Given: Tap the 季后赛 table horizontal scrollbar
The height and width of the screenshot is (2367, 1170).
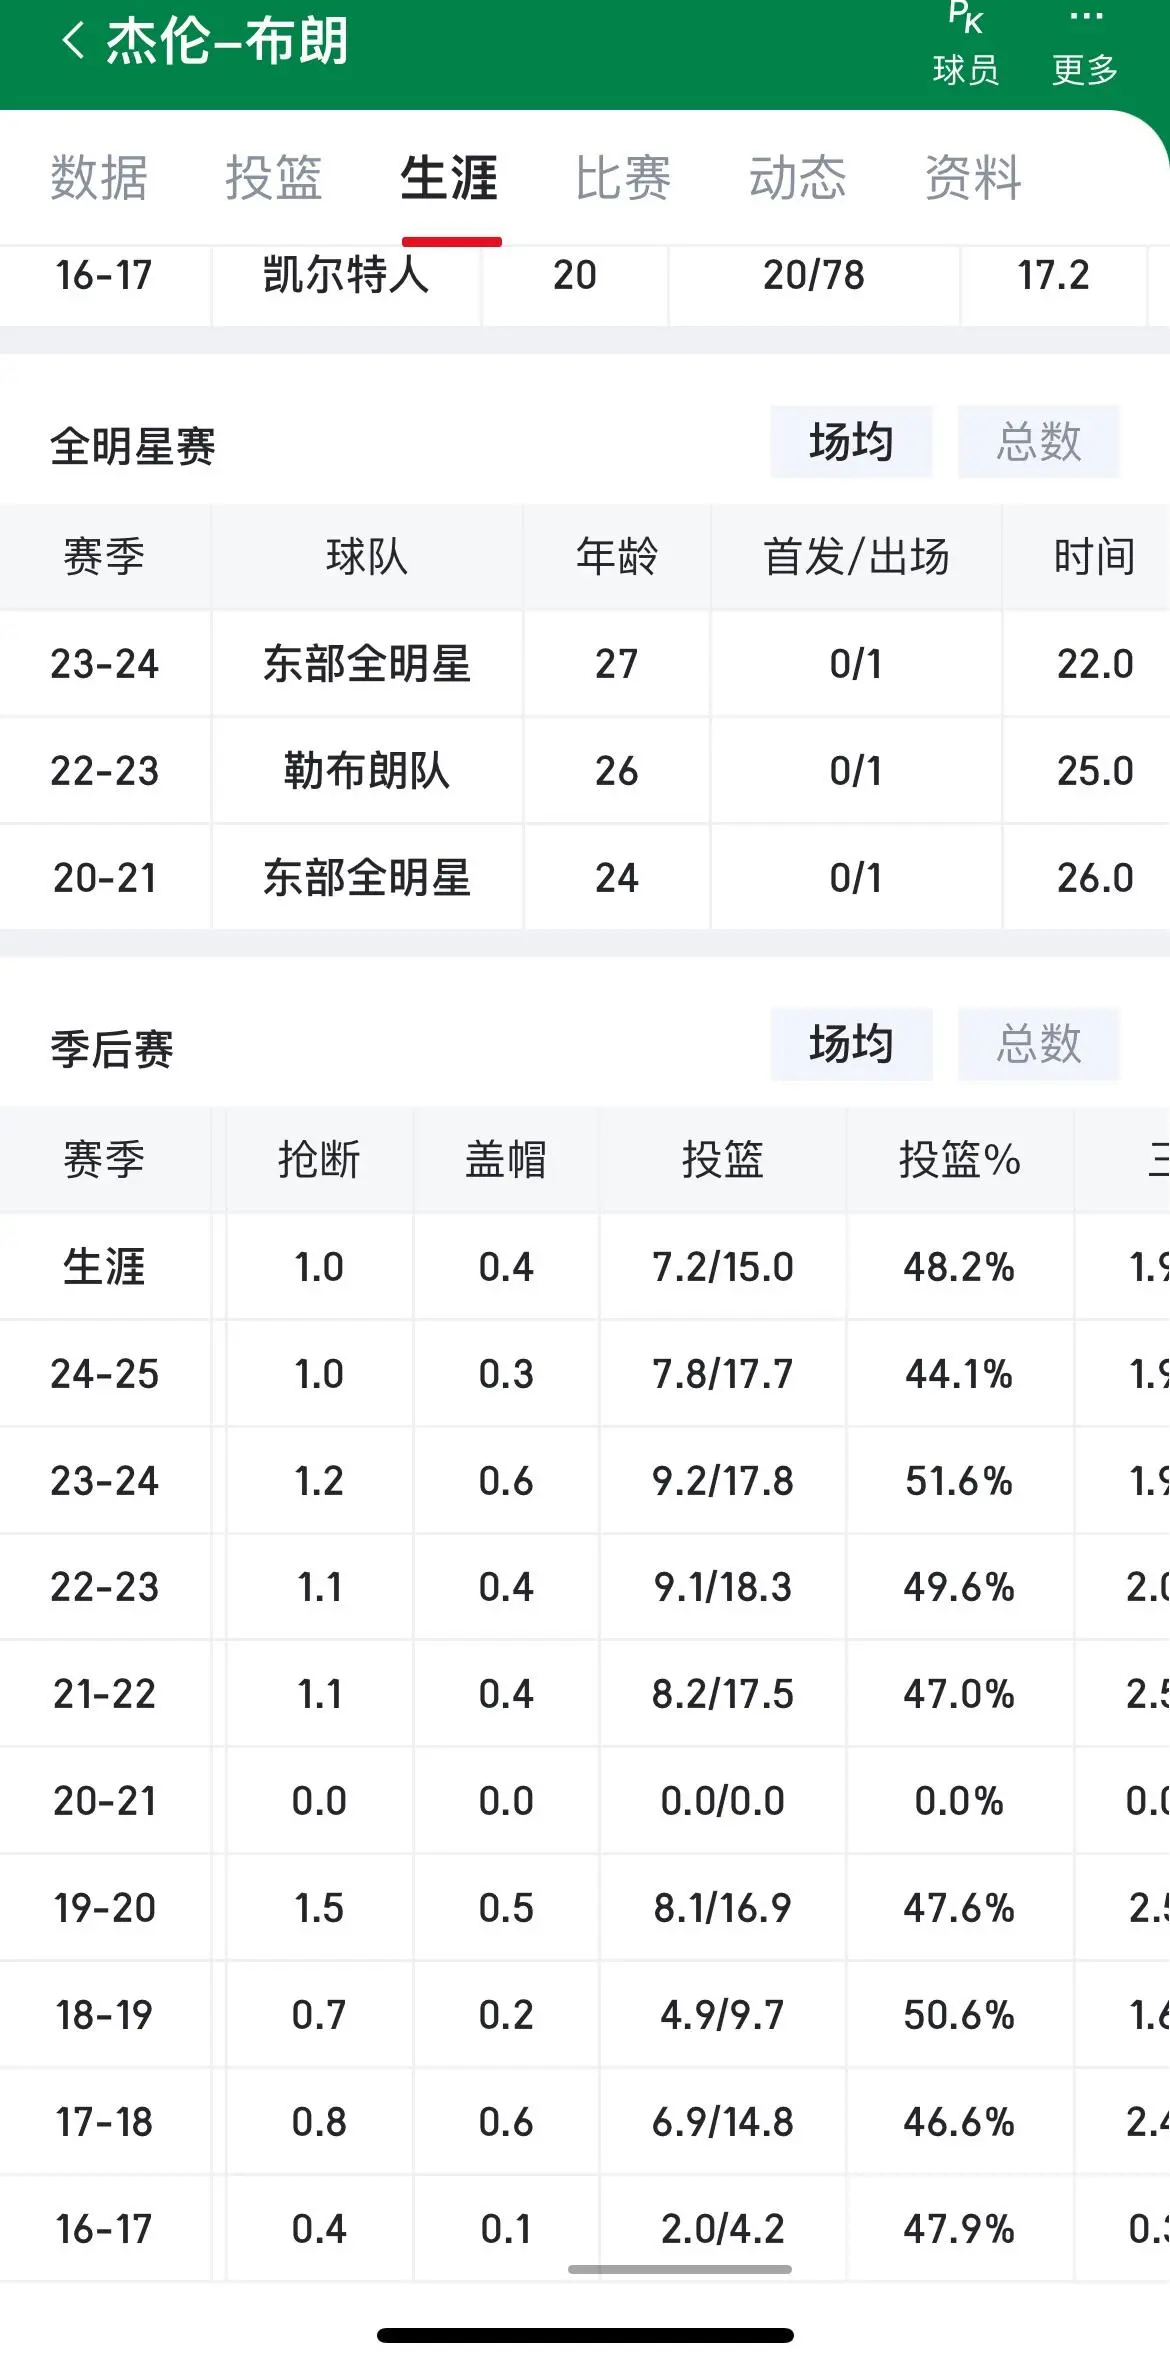Looking at the screenshot, I should pos(680,2269).
